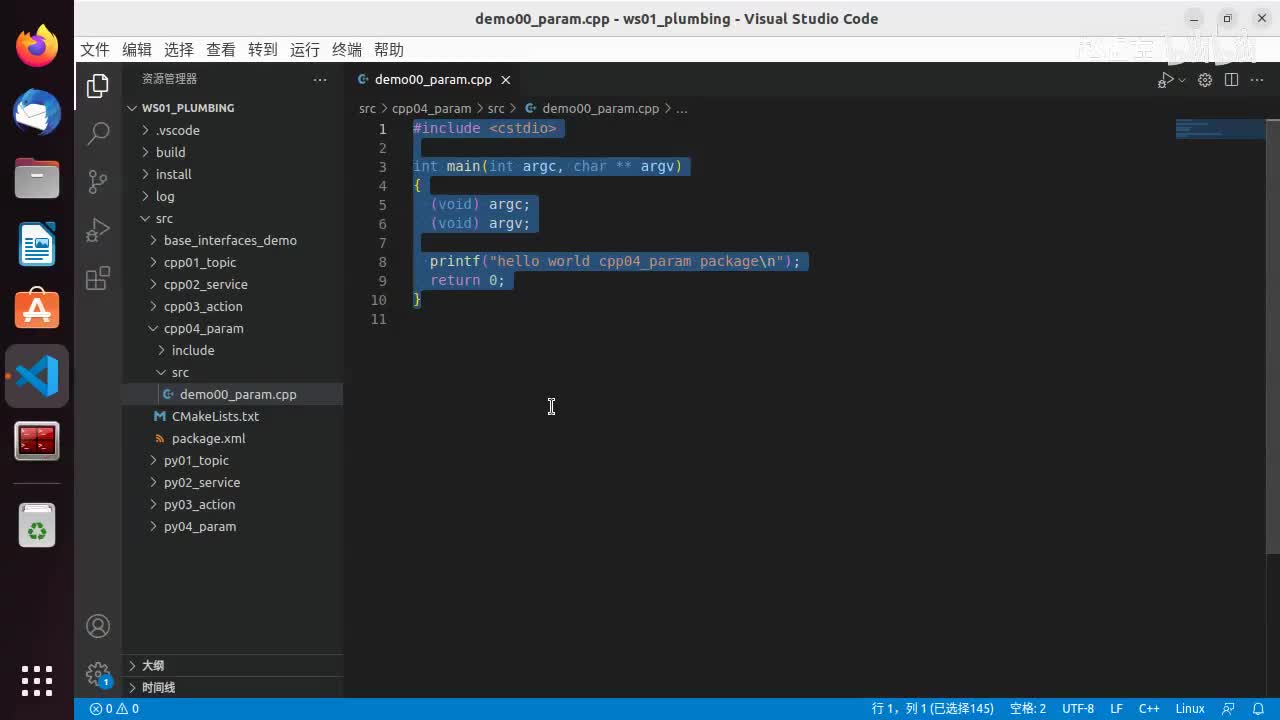Open the 查看 menu
Viewport: 1280px width, 720px height.
(221, 50)
